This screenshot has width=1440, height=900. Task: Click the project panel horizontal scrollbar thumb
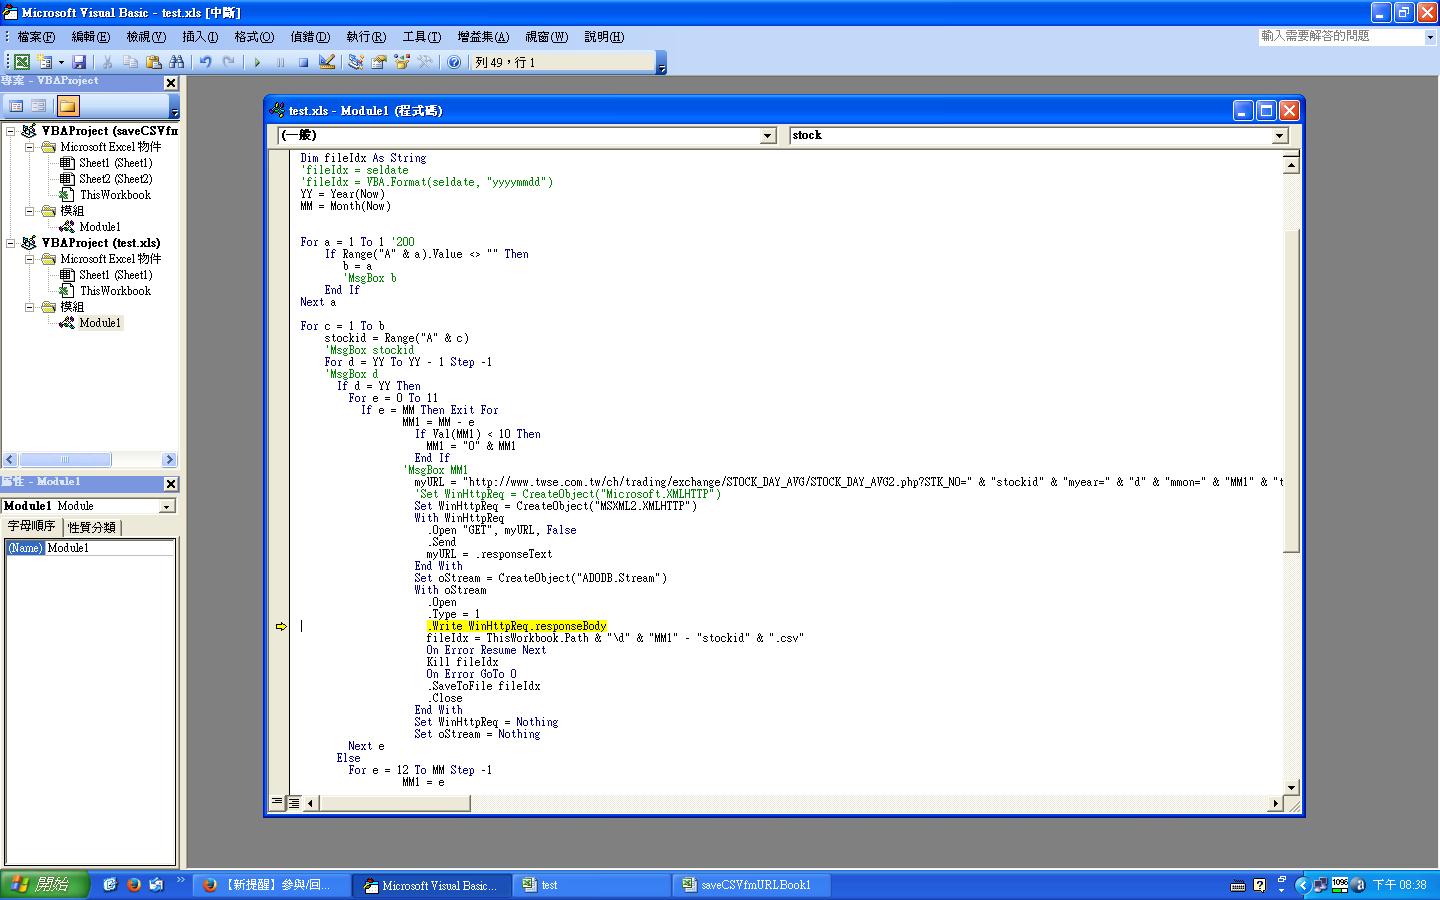coord(65,460)
